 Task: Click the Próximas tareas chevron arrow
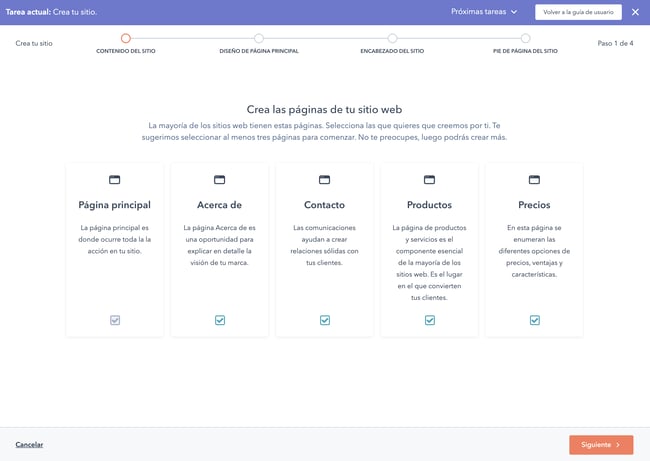[514, 12]
